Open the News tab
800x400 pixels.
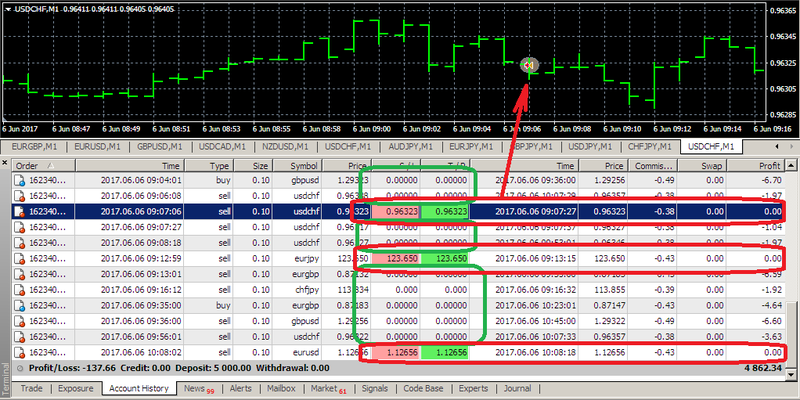[x=199, y=389]
